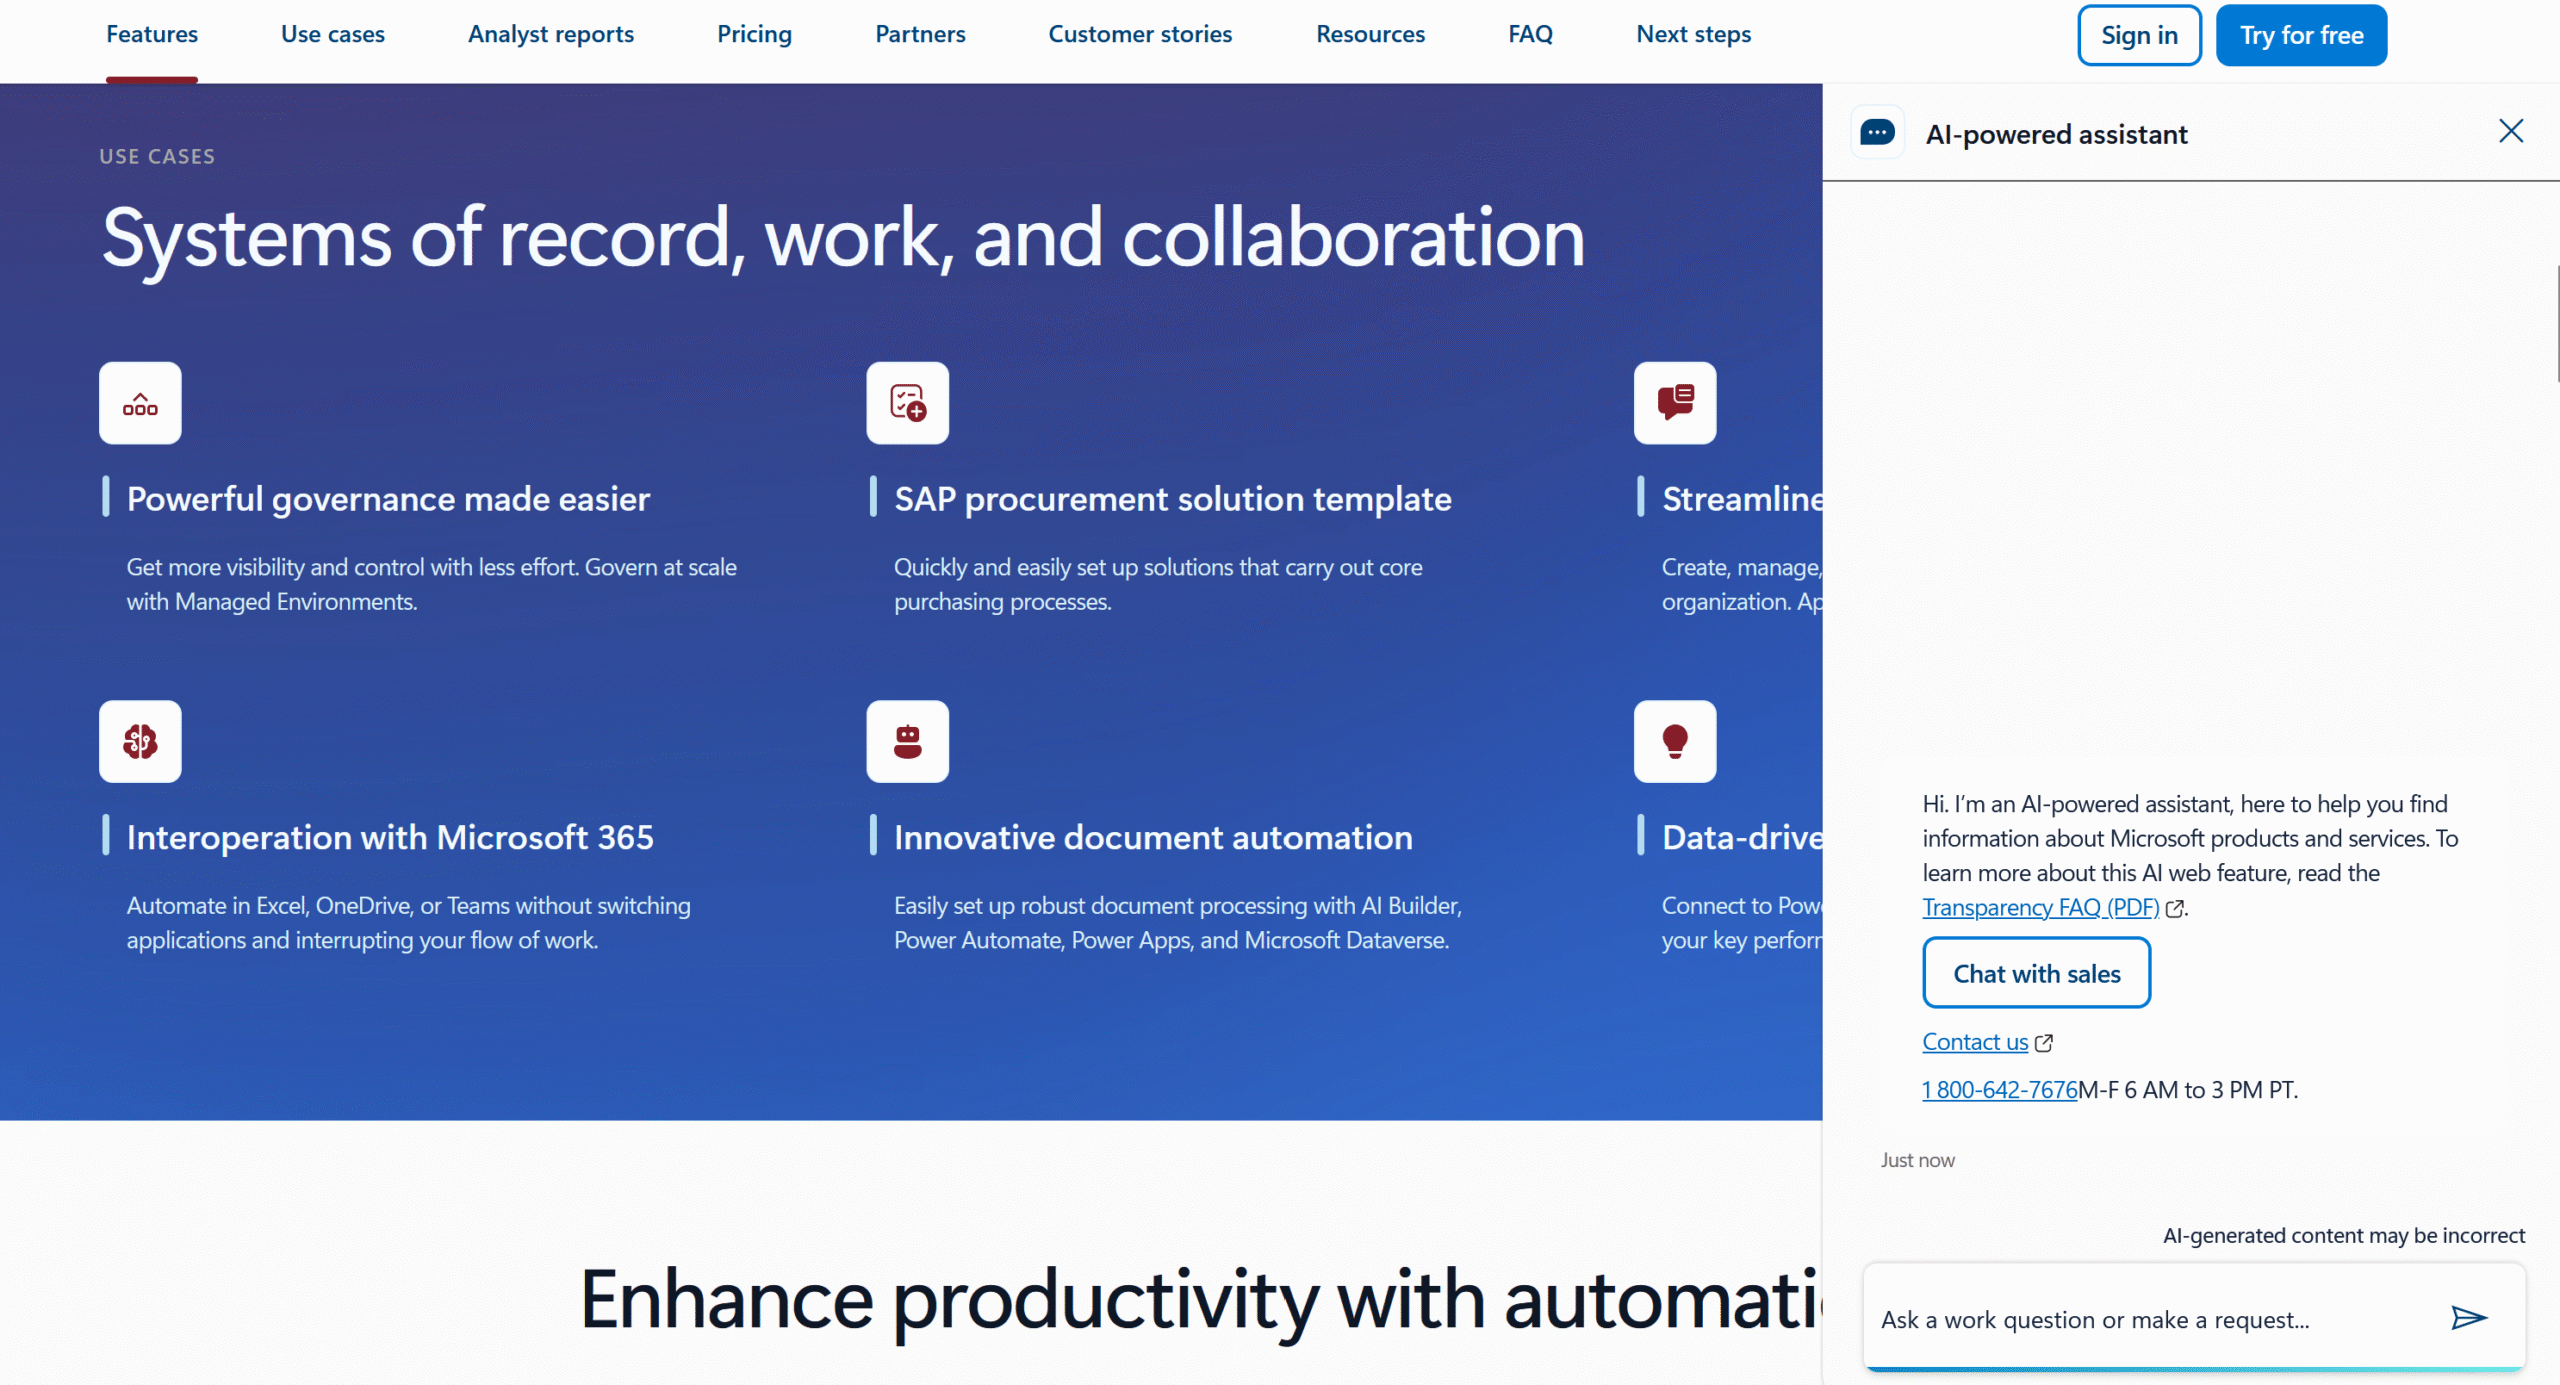
Task: Click the Microsoft 365 brain icon
Action: point(140,741)
